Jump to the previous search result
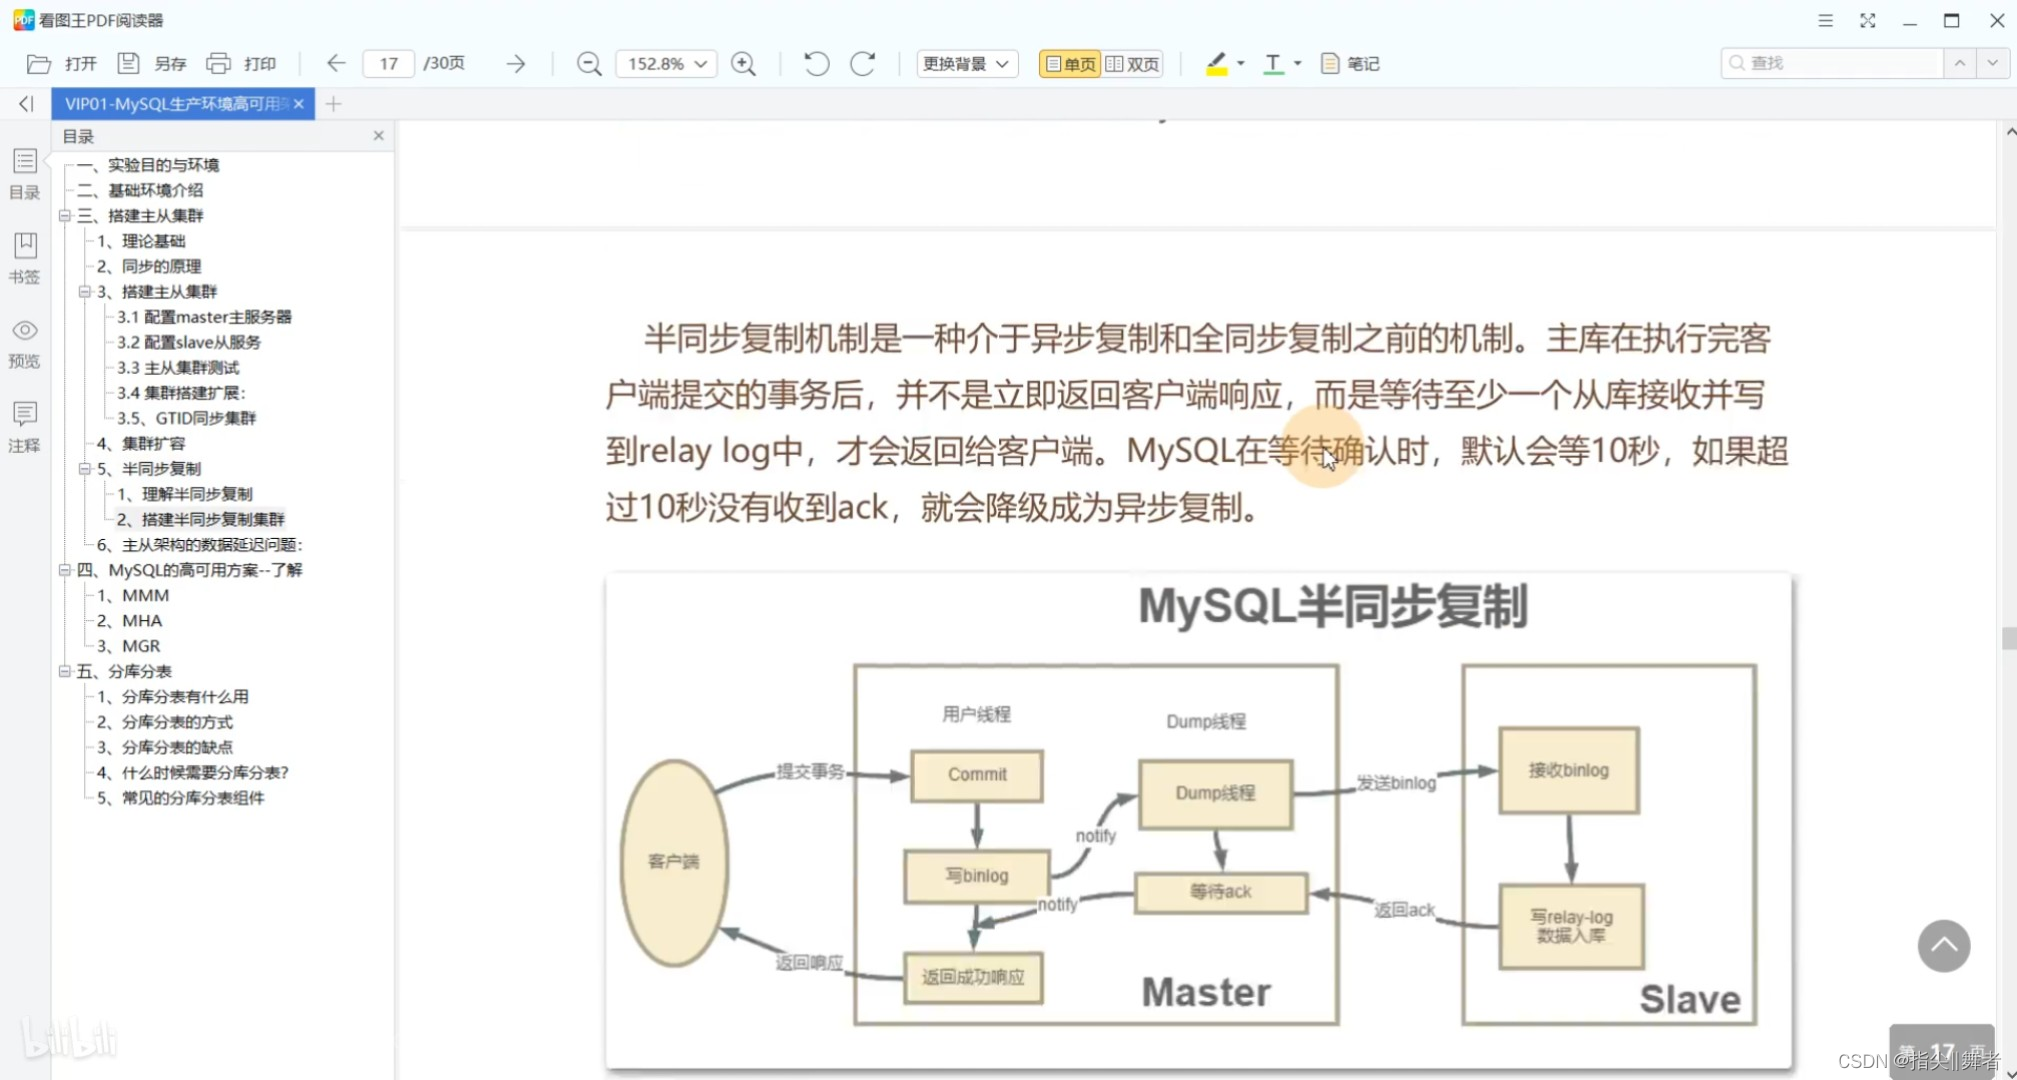 (1960, 63)
